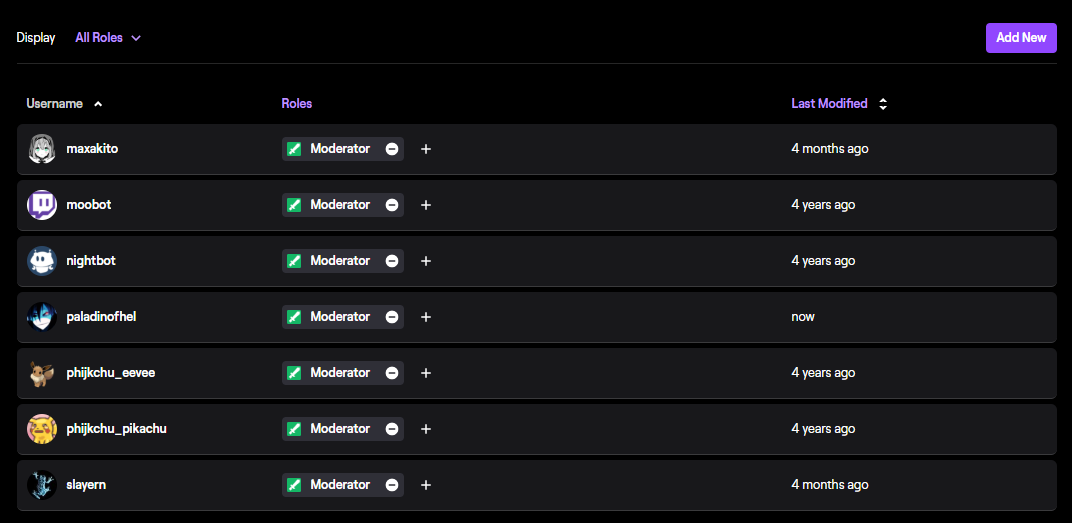
Task: Open the paladinofhel username link
Action: (101, 317)
